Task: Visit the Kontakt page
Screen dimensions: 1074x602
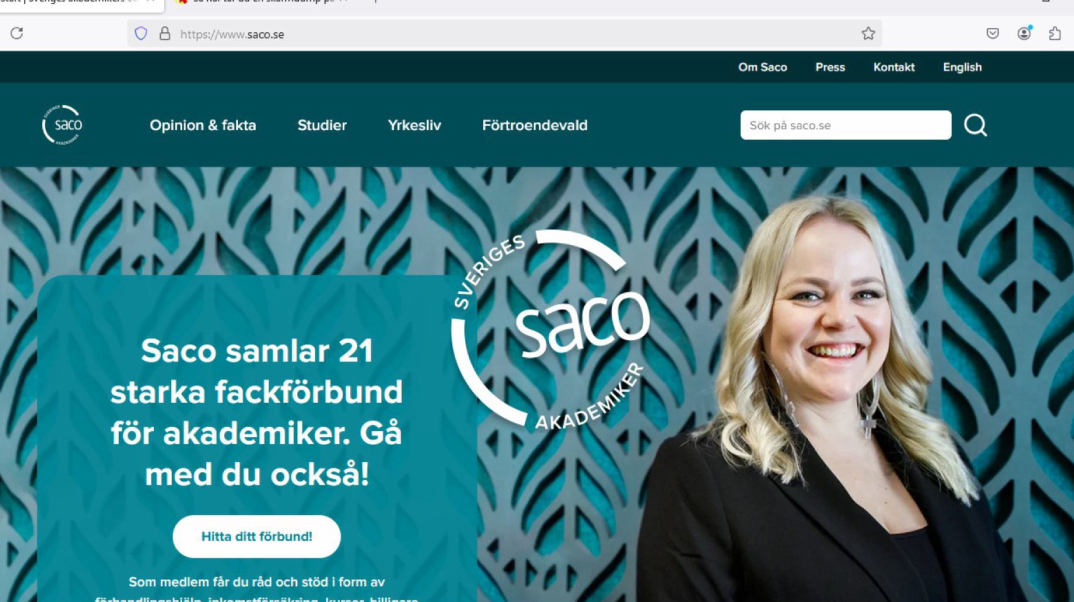Action: click(894, 67)
